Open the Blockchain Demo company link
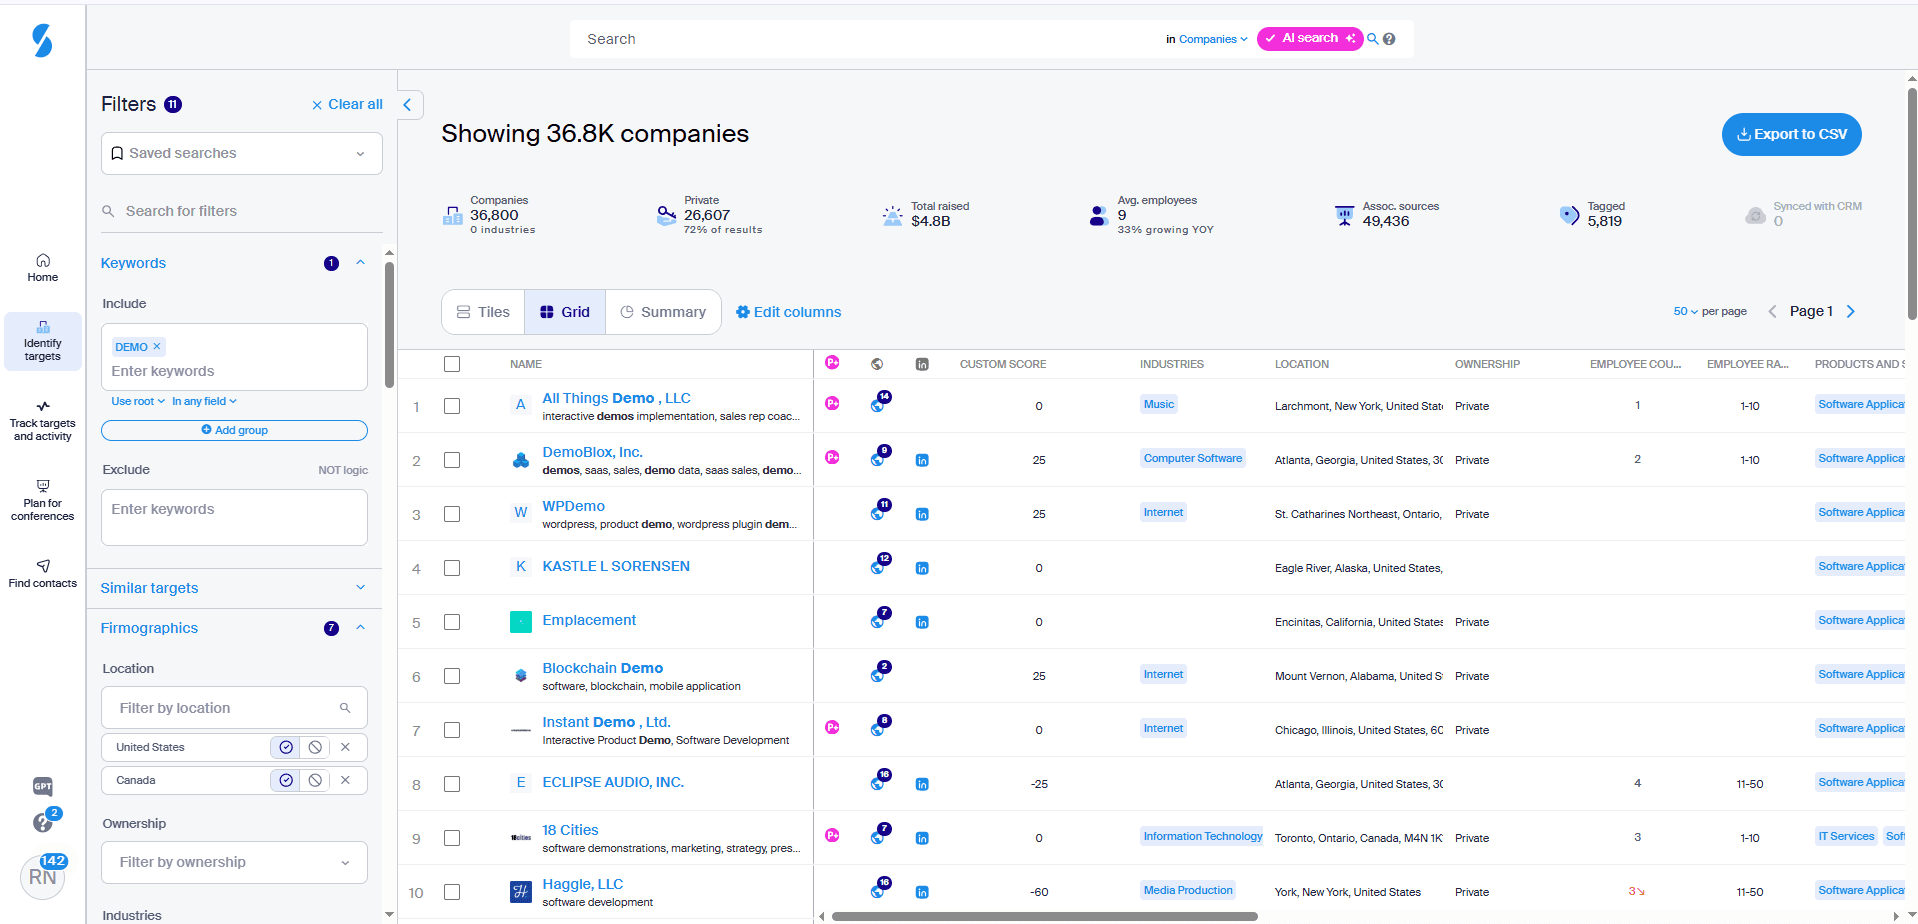1918x924 pixels. click(603, 668)
